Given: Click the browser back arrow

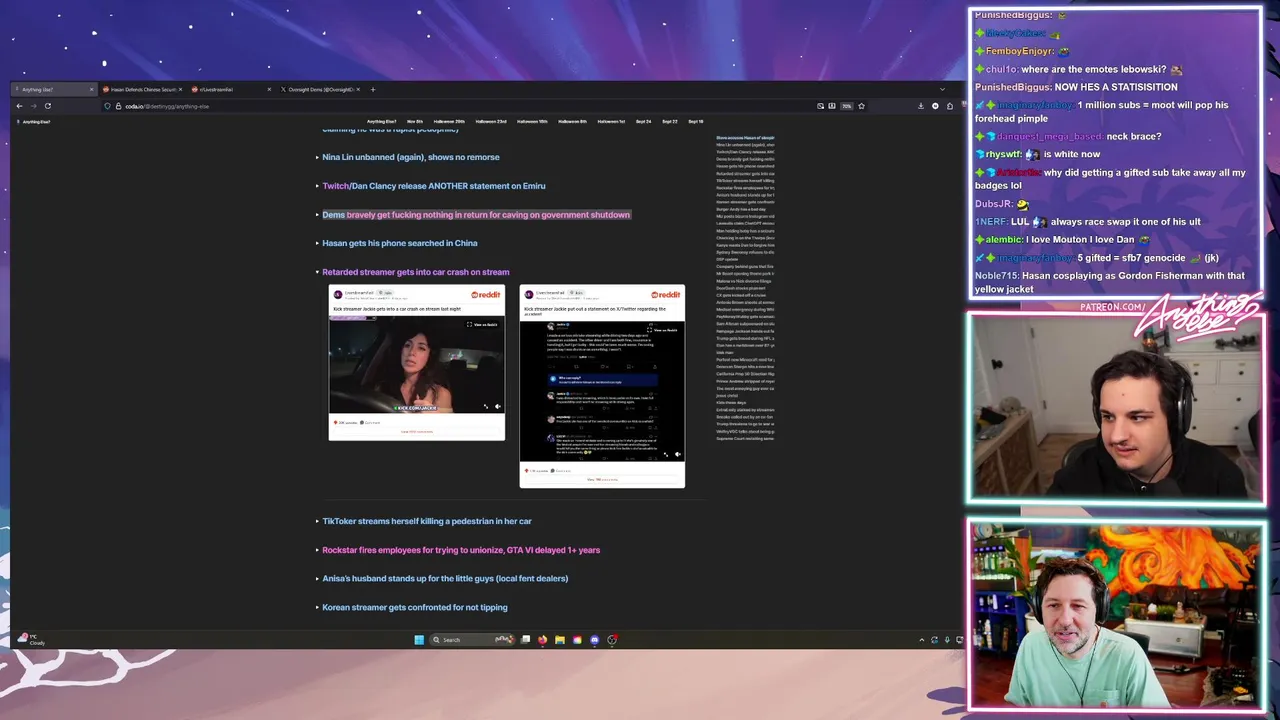Looking at the screenshot, I should pos(19,106).
